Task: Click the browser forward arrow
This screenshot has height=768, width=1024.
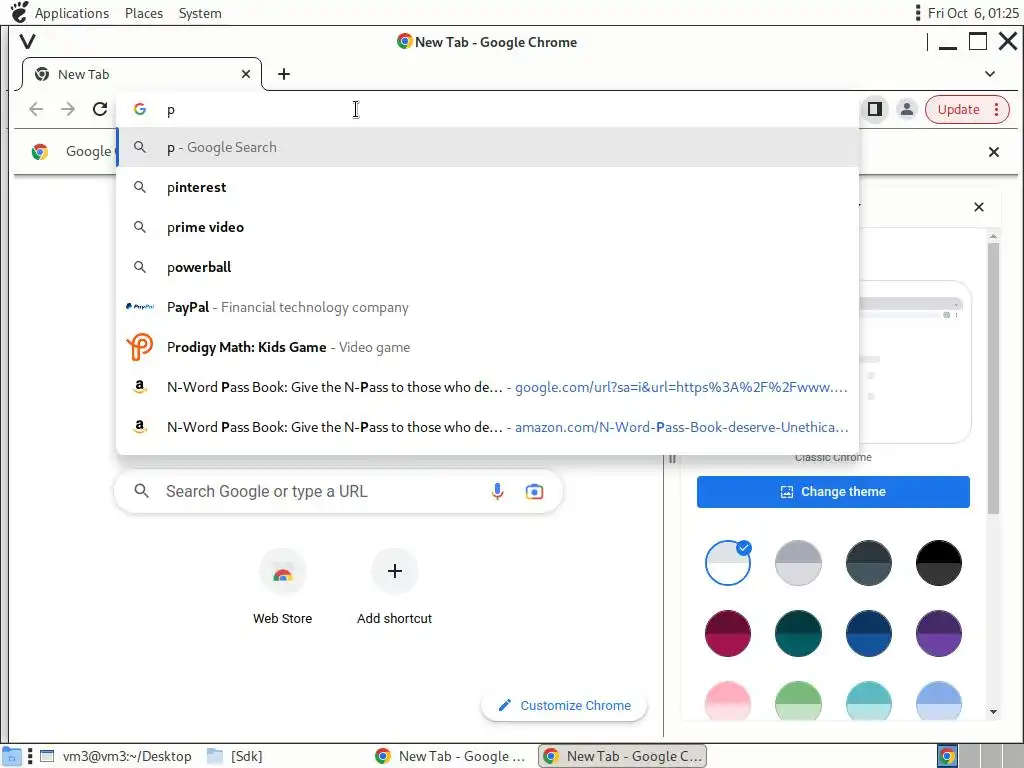Action: (68, 109)
